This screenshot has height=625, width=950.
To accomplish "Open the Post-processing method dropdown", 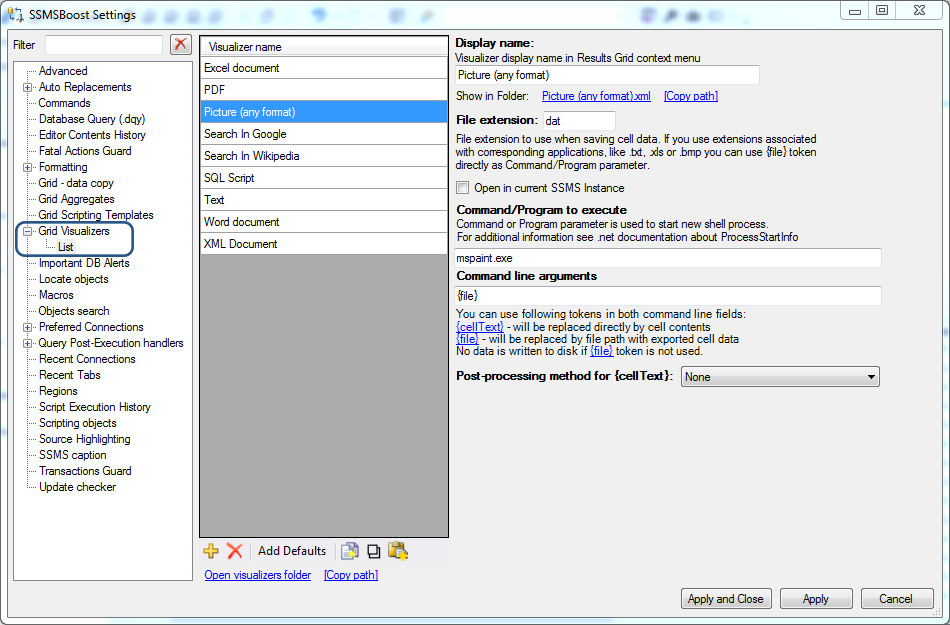I will tap(780, 377).
